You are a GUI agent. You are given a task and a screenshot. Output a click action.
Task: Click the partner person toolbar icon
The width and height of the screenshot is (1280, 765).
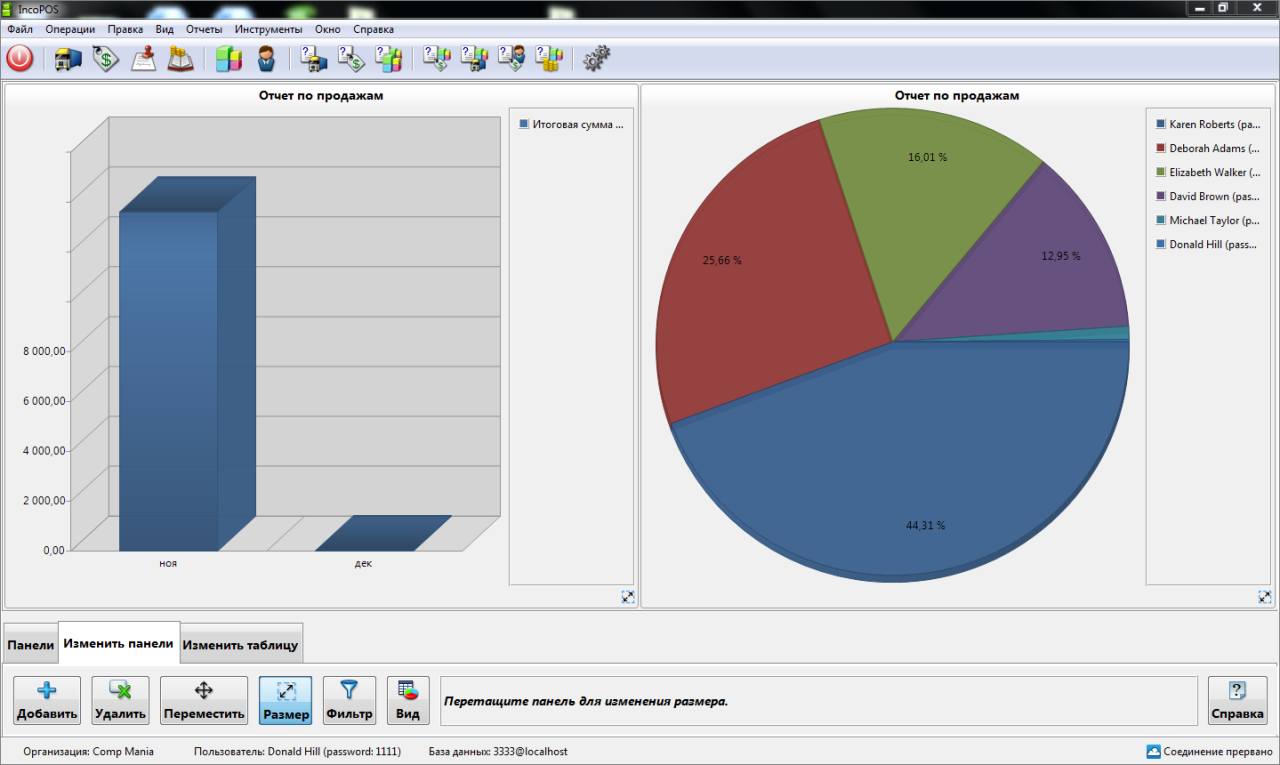pos(266,59)
